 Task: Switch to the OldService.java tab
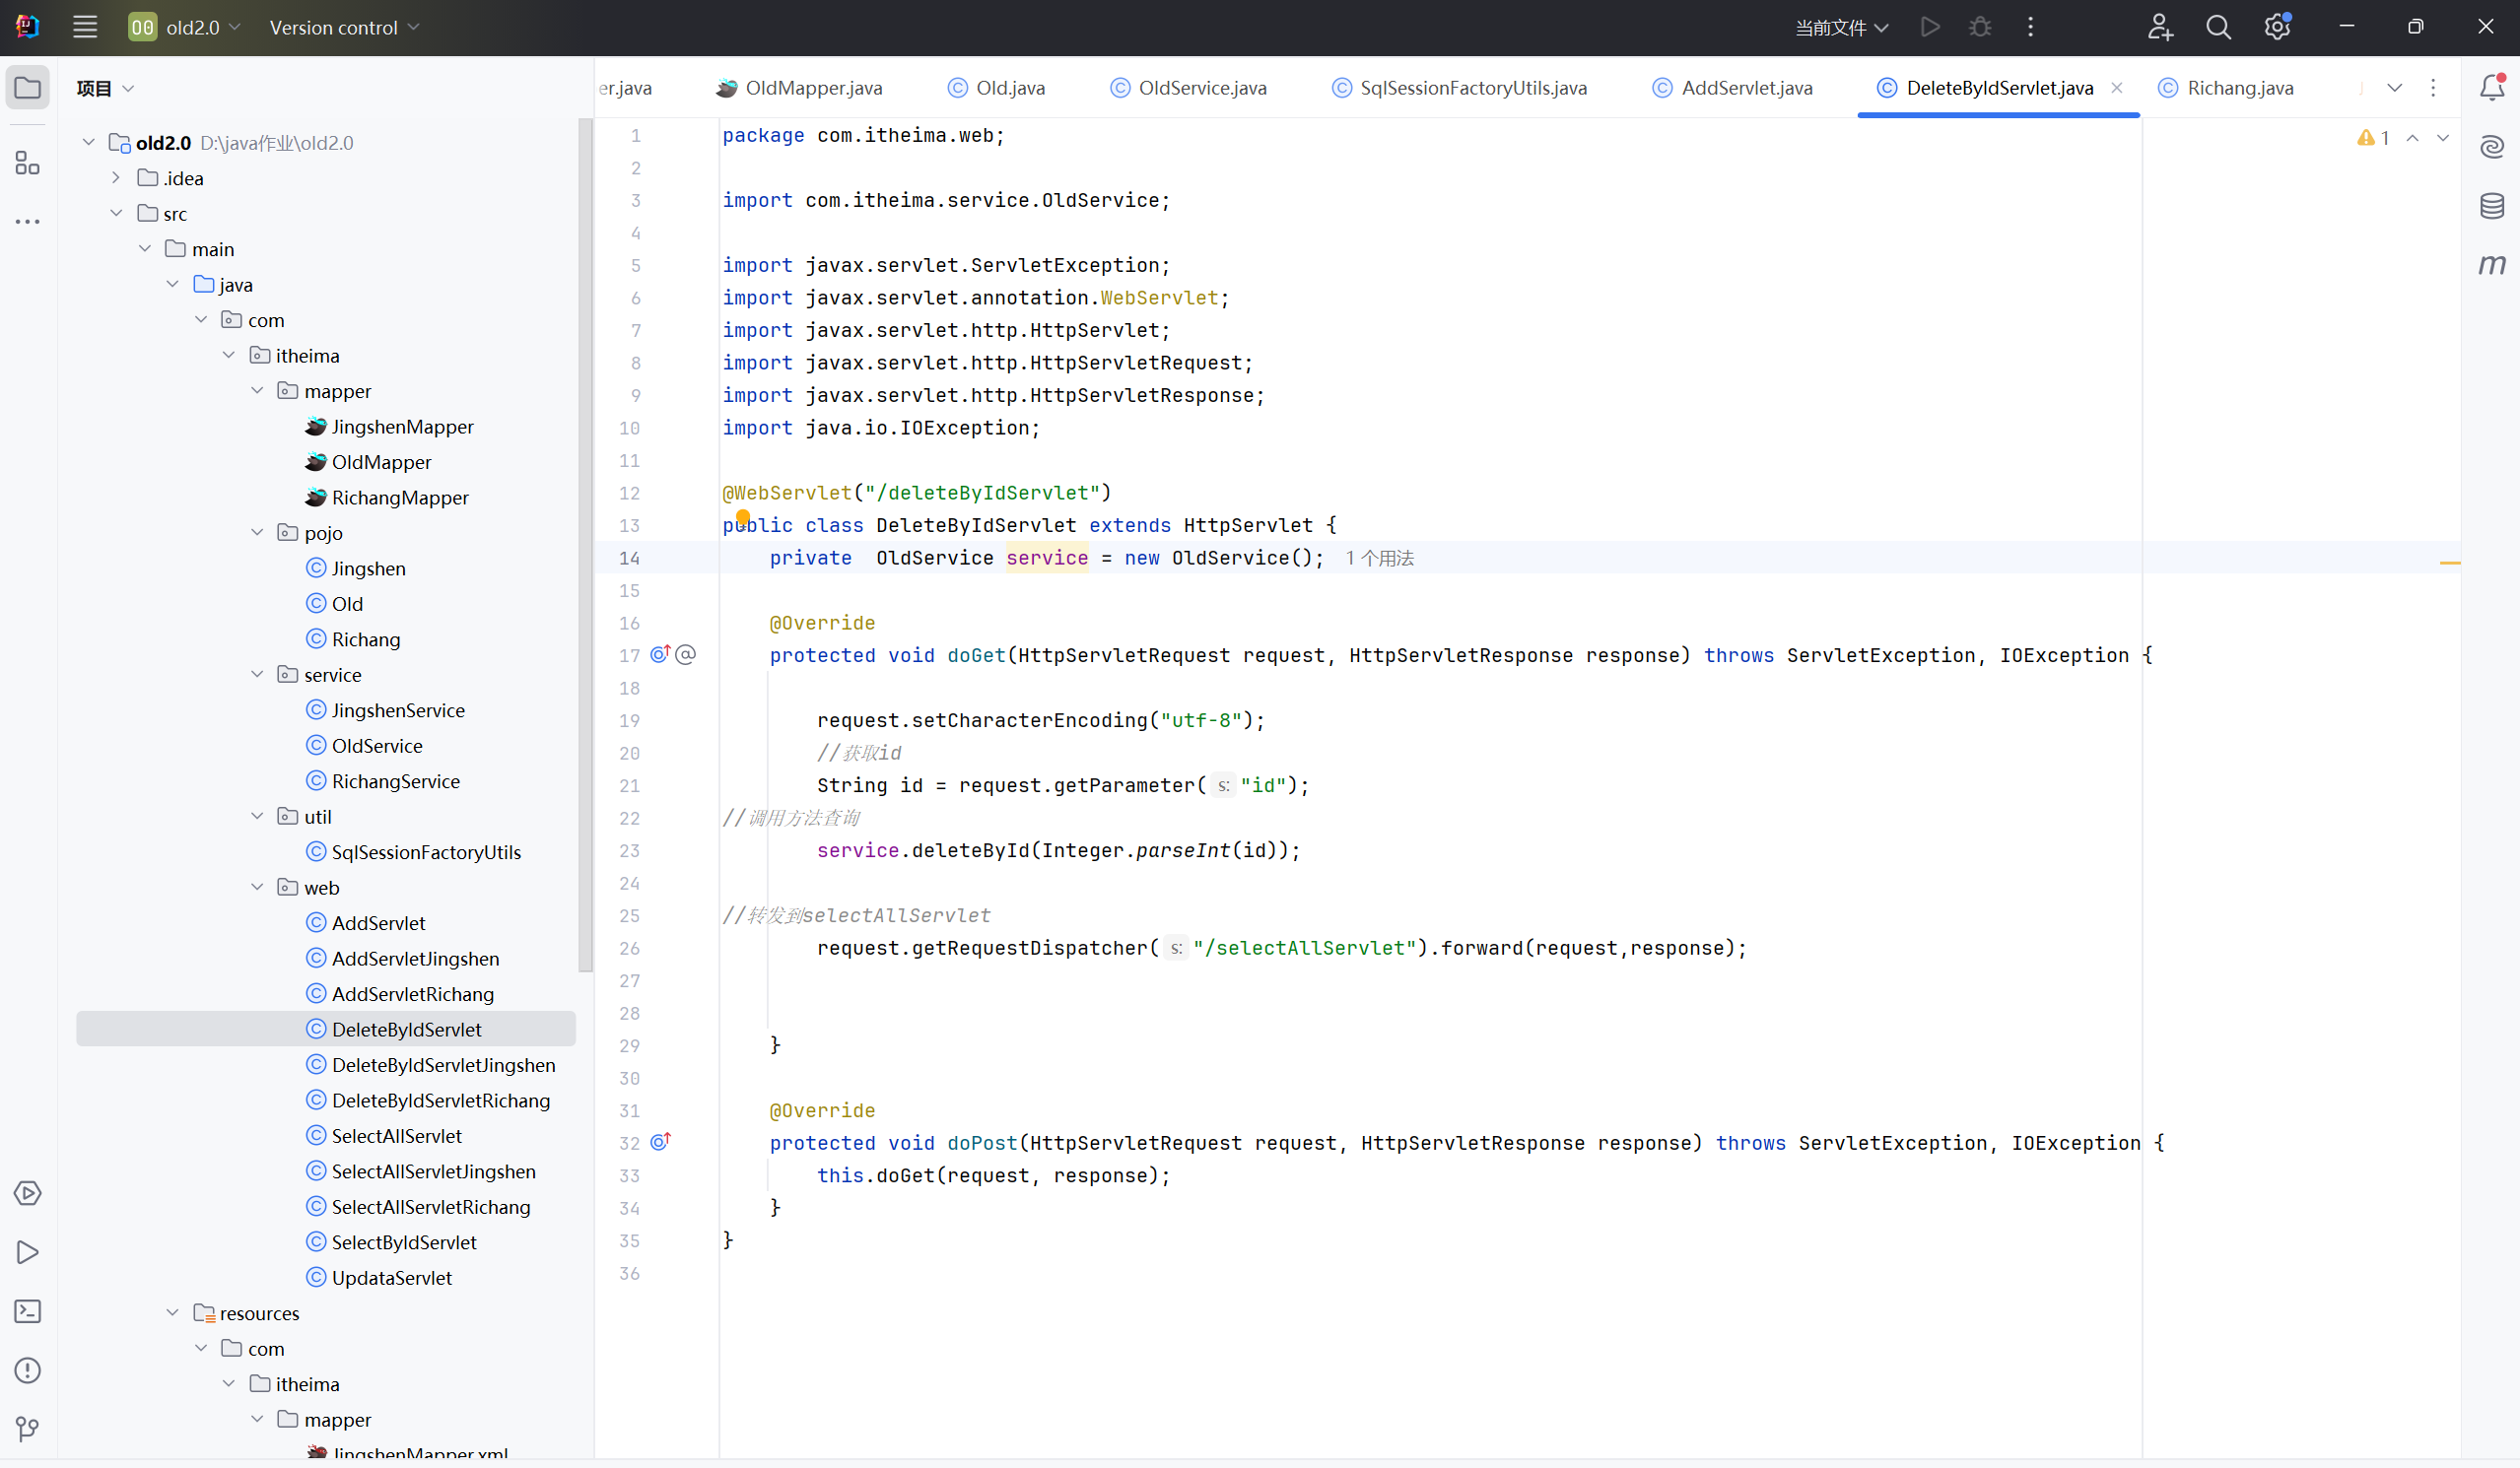click(1201, 88)
